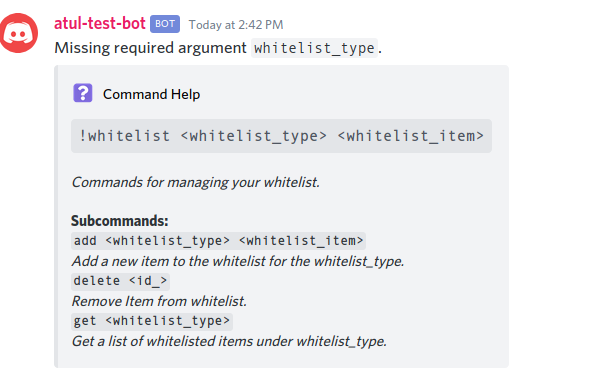This screenshot has height=377, width=603.
Task: Click the question mark Command Help icon
Action: click(x=83, y=93)
